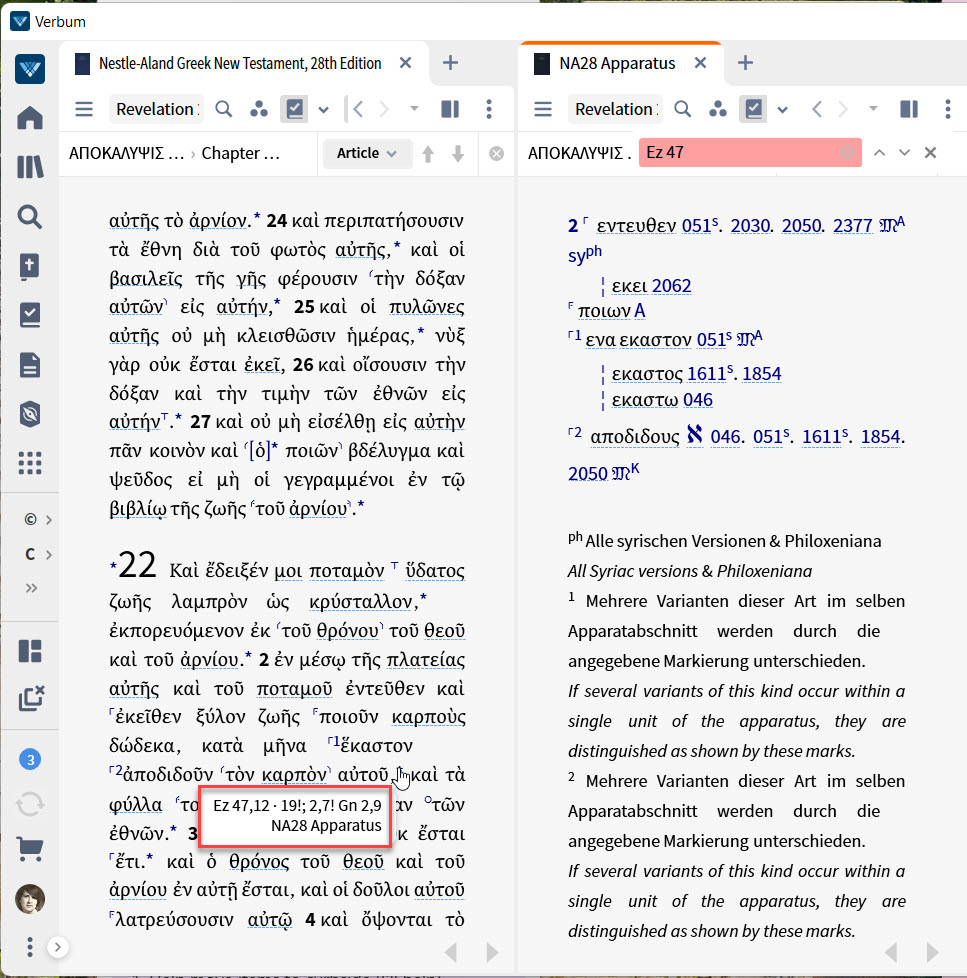Screen dimensions: 967x978
Task: Open the Guides icon in the sidebar
Action: coord(30,313)
